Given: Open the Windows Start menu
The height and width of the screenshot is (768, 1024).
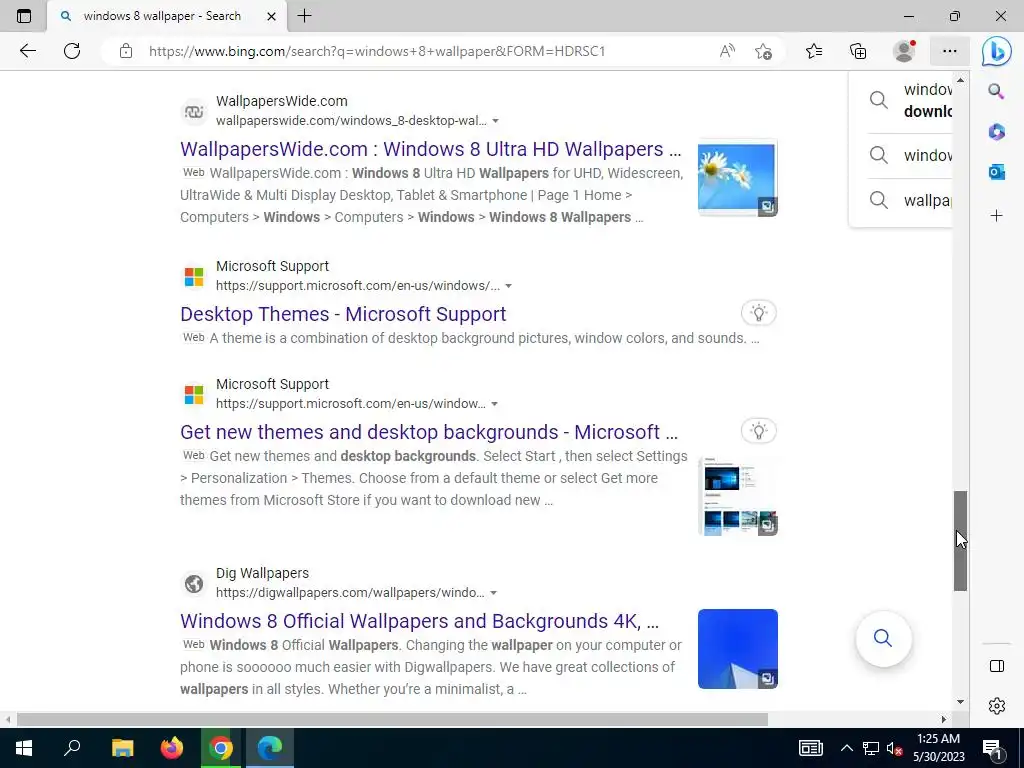Looking at the screenshot, I should [24, 748].
